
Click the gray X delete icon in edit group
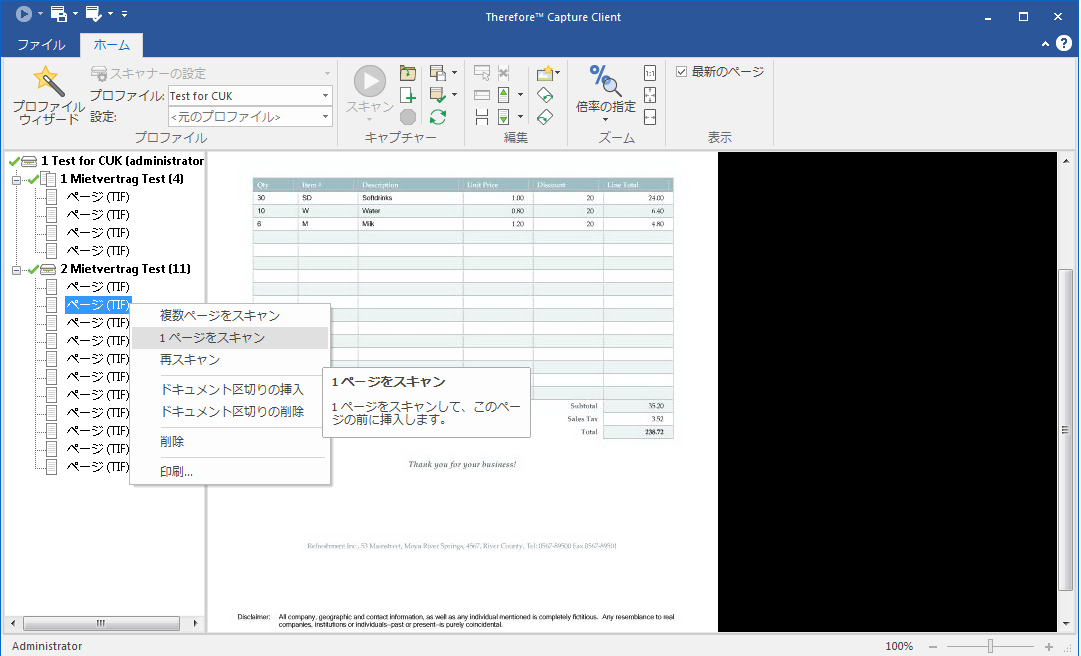[x=504, y=72]
